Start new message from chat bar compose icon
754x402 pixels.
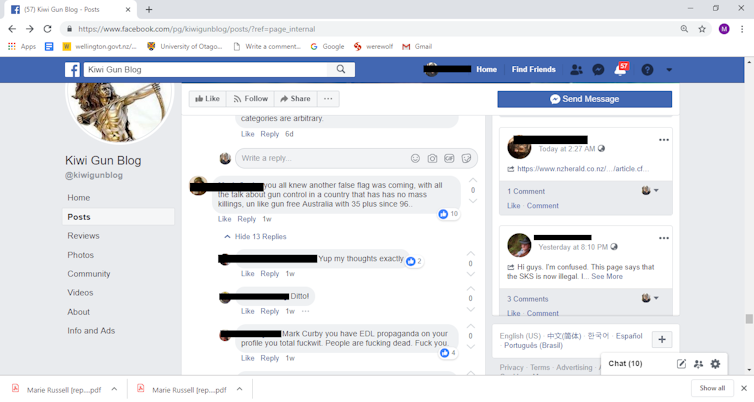click(681, 364)
